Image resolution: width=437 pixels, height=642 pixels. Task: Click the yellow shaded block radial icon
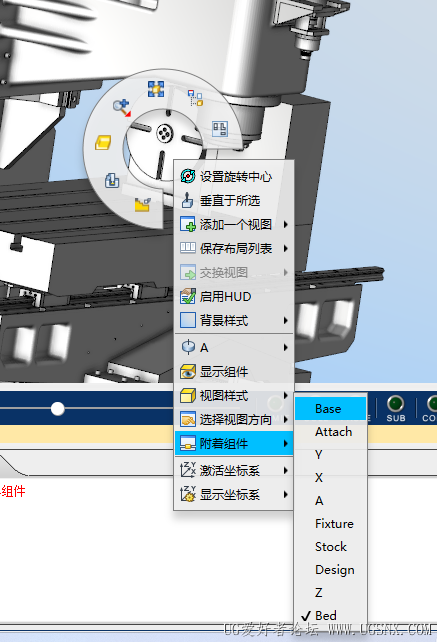[x=103, y=142]
